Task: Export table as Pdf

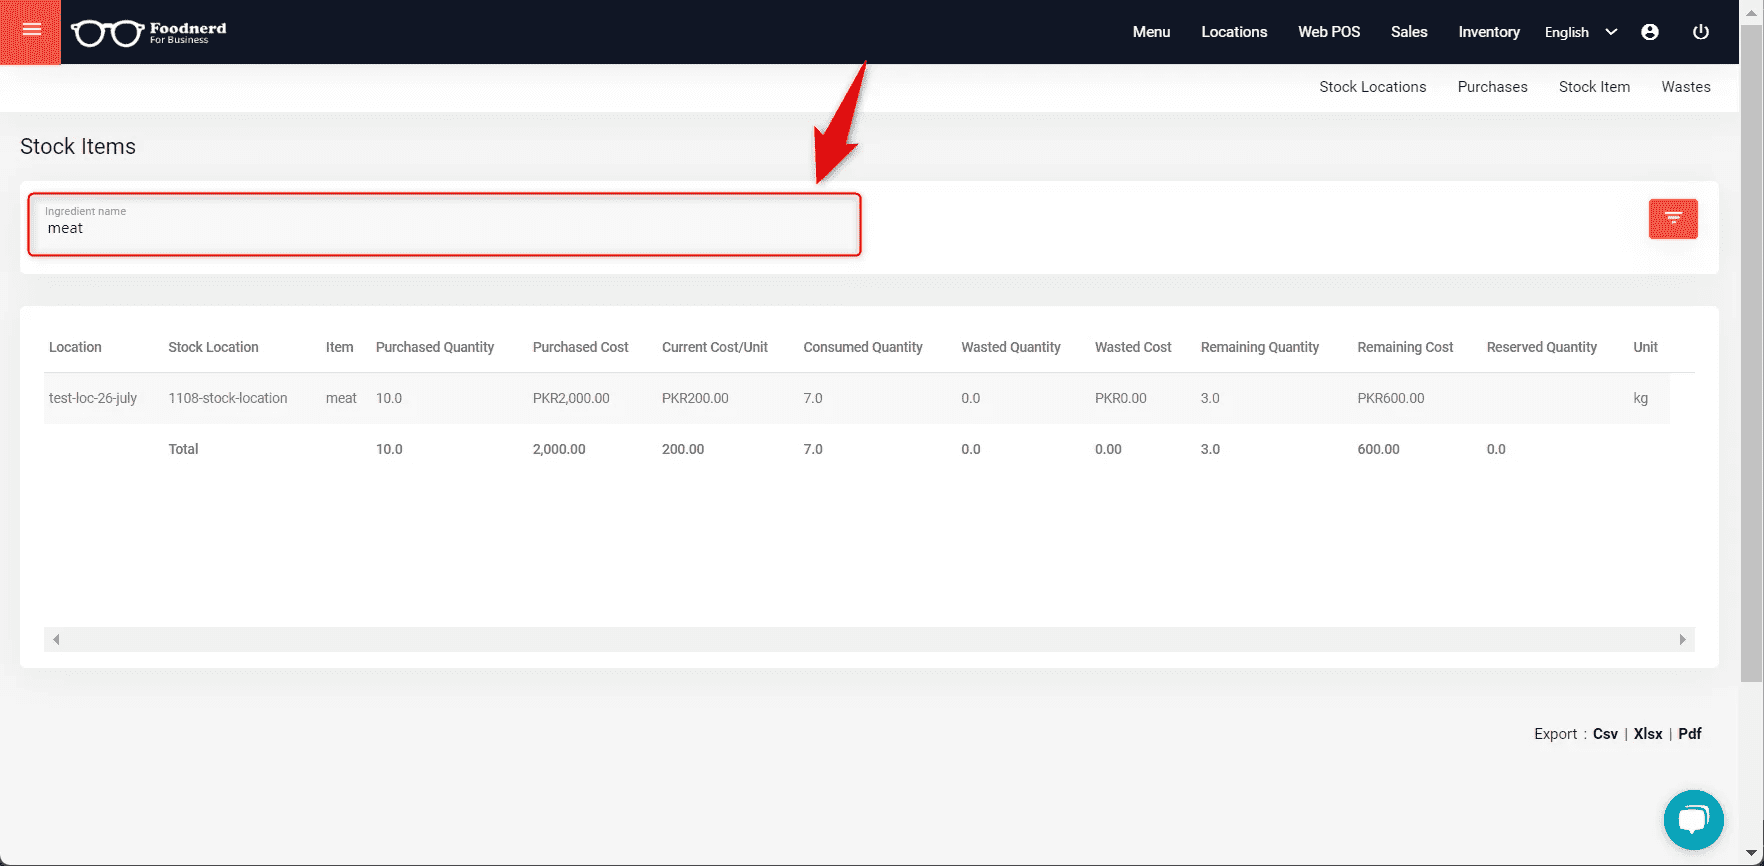Action: pos(1690,734)
